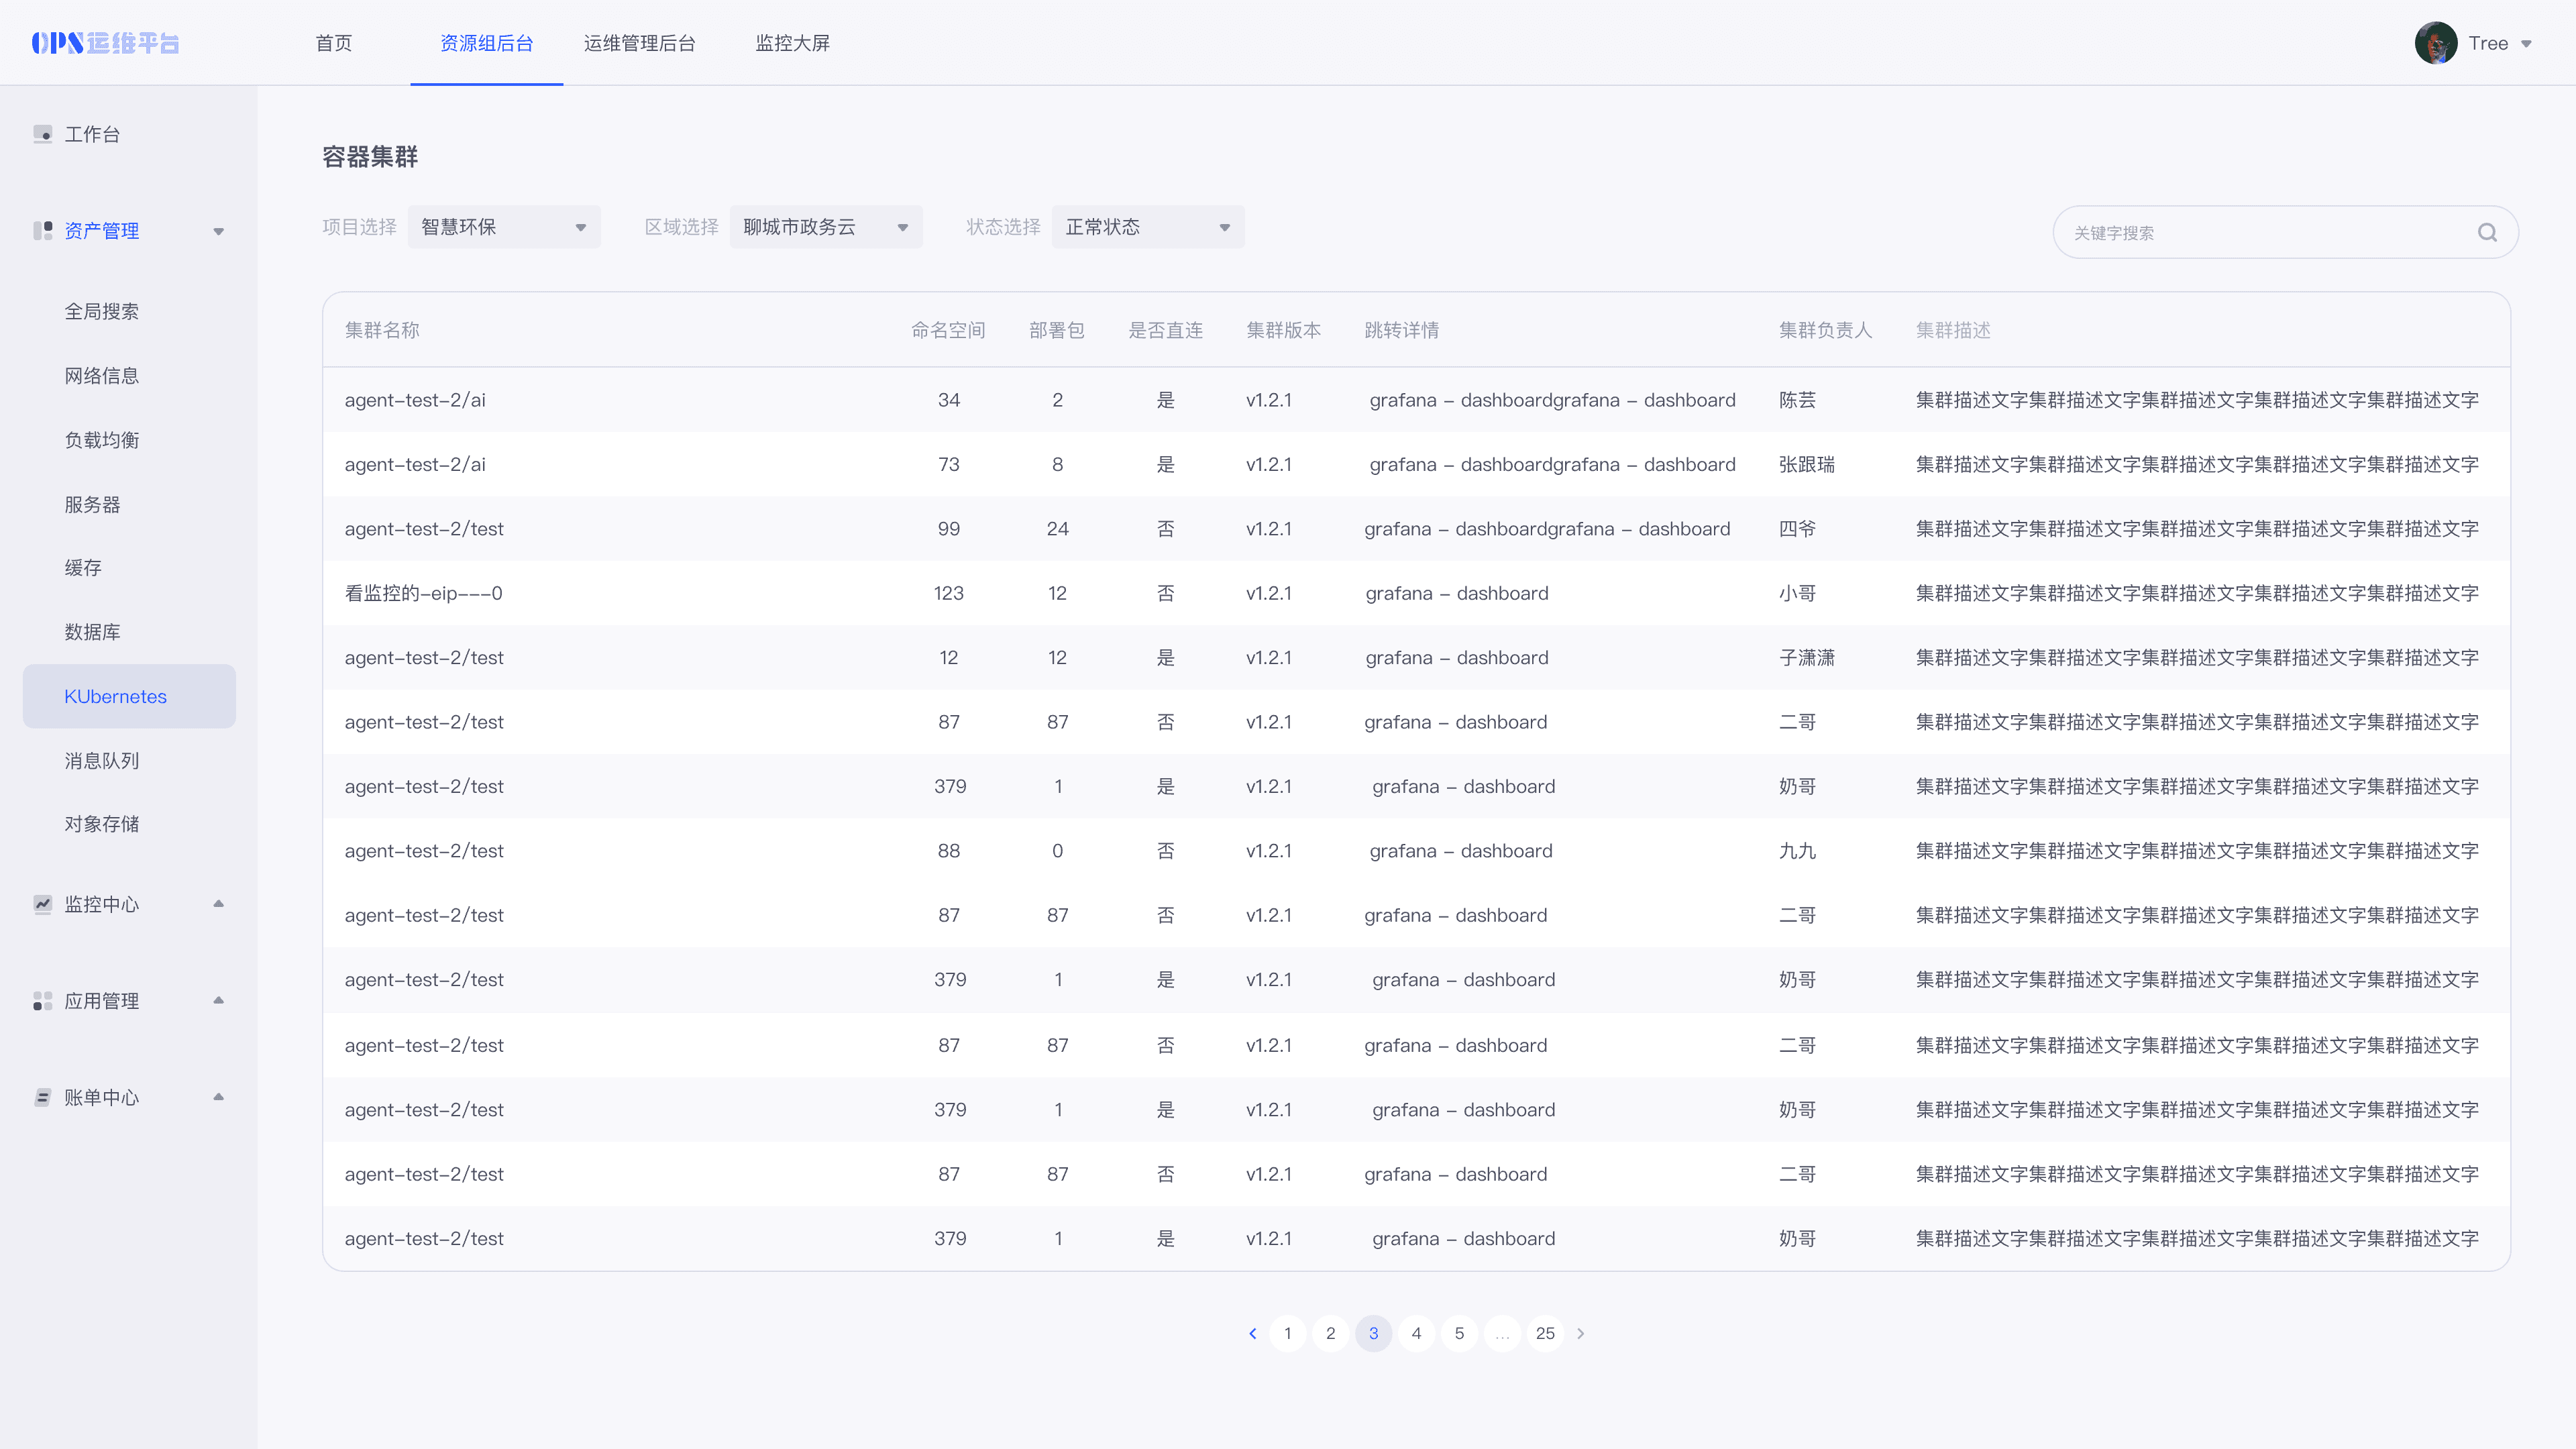Open the 项目选择 智慧环保 dropdown

[504, 227]
